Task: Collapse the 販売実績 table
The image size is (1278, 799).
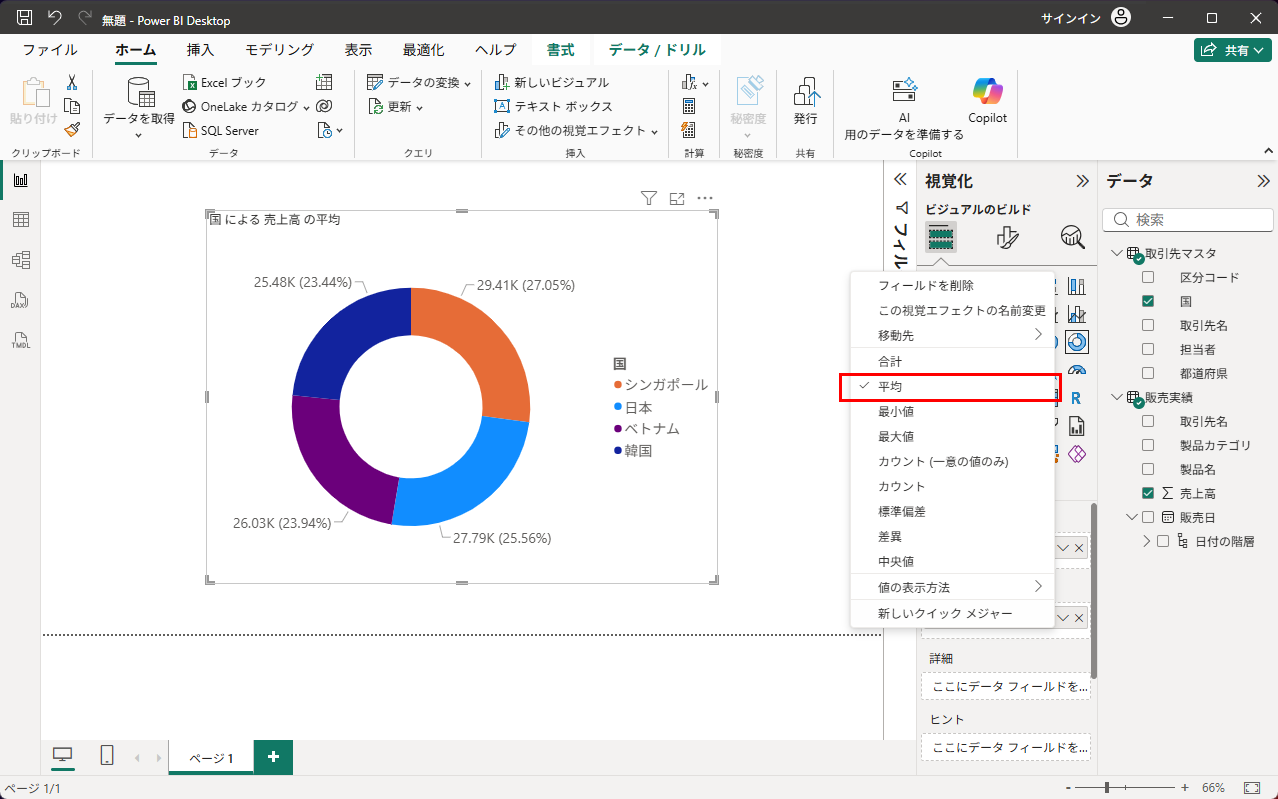Action: tap(1117, 397)
